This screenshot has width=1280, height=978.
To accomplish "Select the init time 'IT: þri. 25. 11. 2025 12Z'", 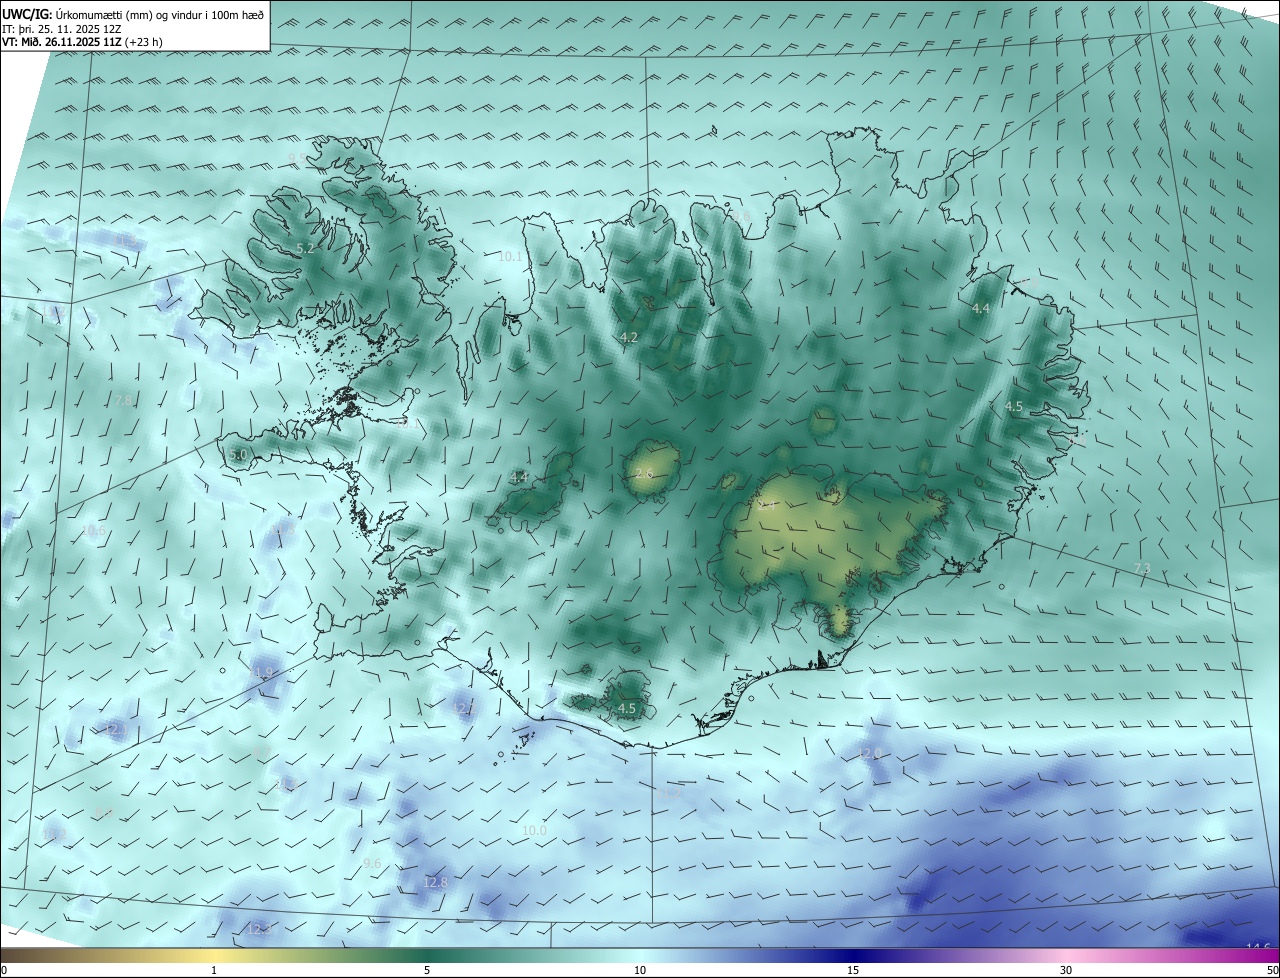I will click(60, 28).
